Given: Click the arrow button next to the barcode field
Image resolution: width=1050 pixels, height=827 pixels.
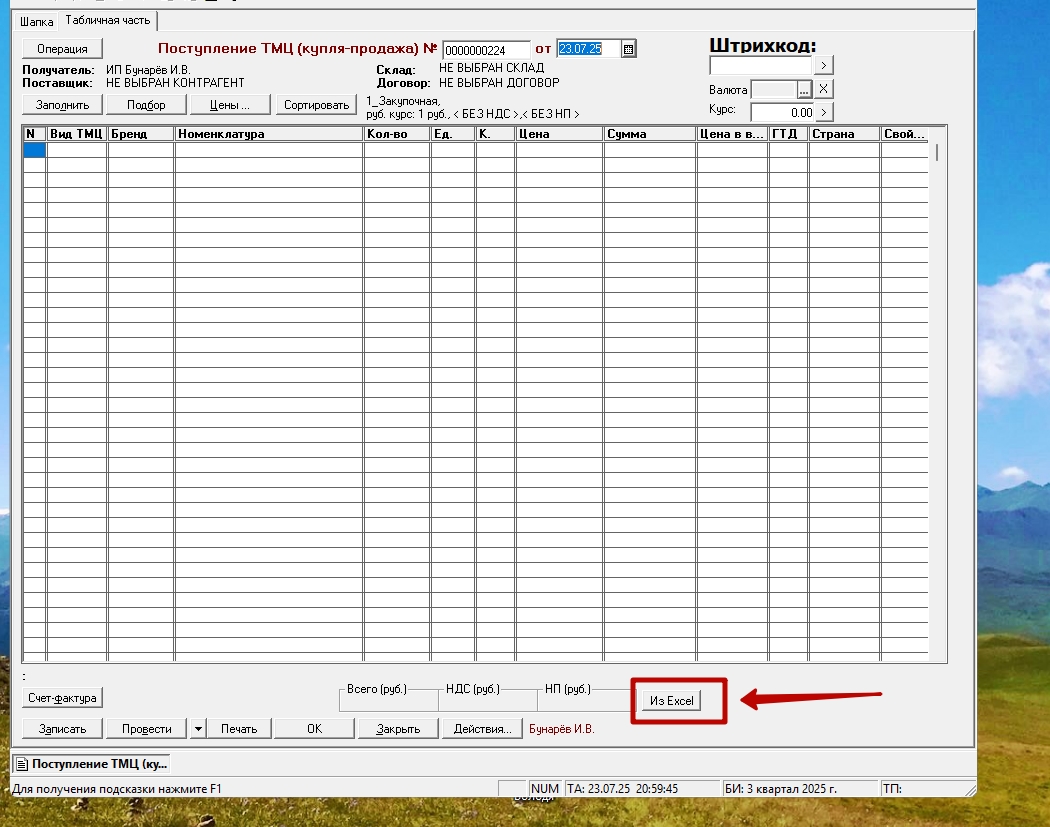Looking at the screenshot, I should click(x=824, y=66).
